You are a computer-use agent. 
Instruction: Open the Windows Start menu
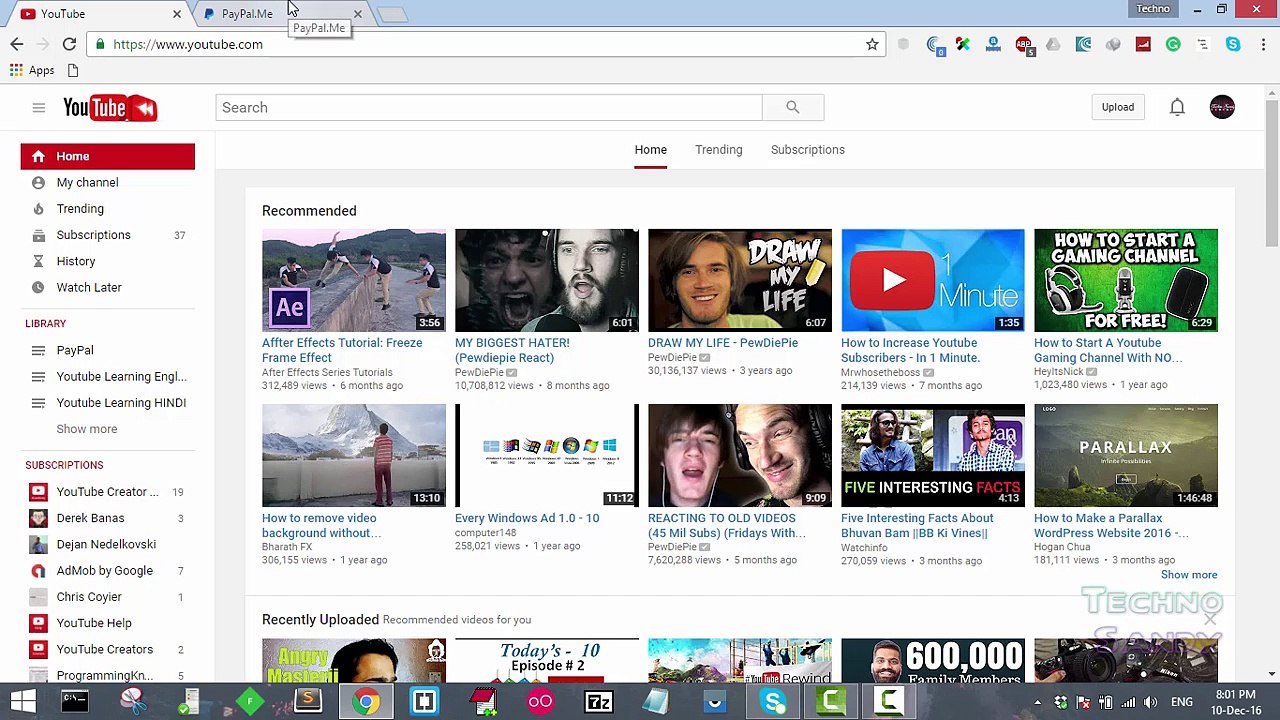(x=22, y=701)
